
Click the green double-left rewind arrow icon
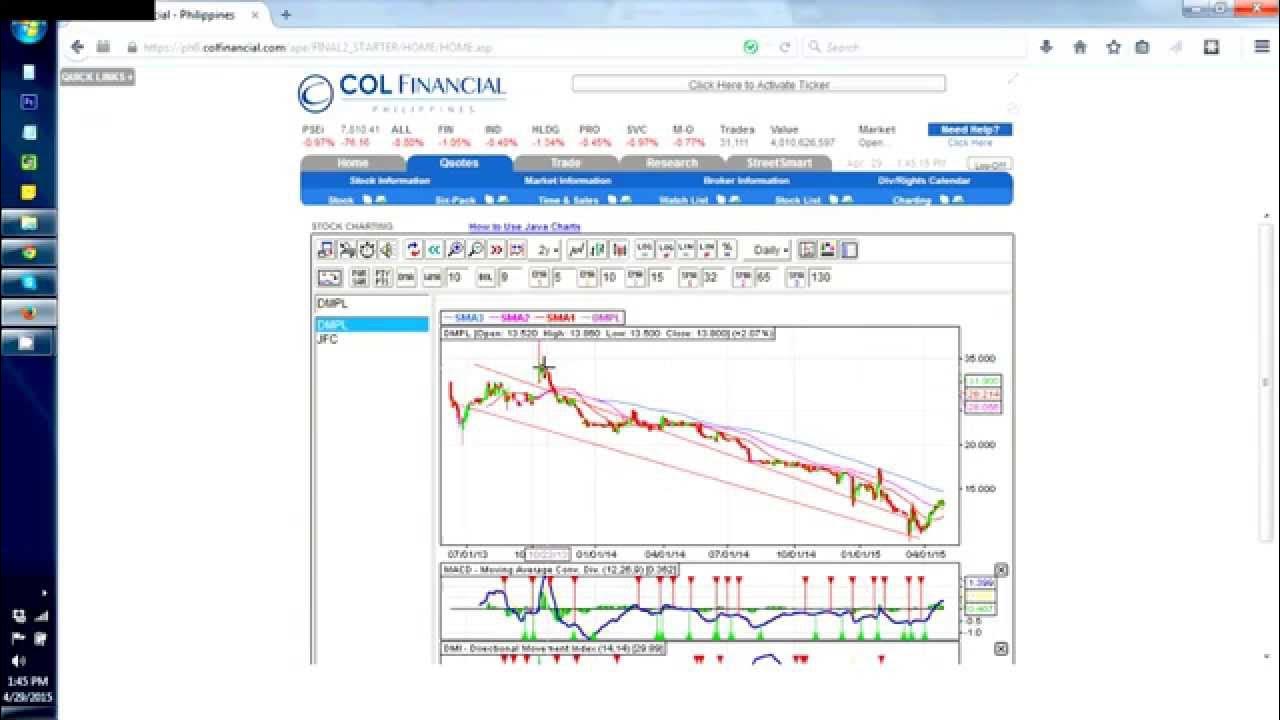434,250
